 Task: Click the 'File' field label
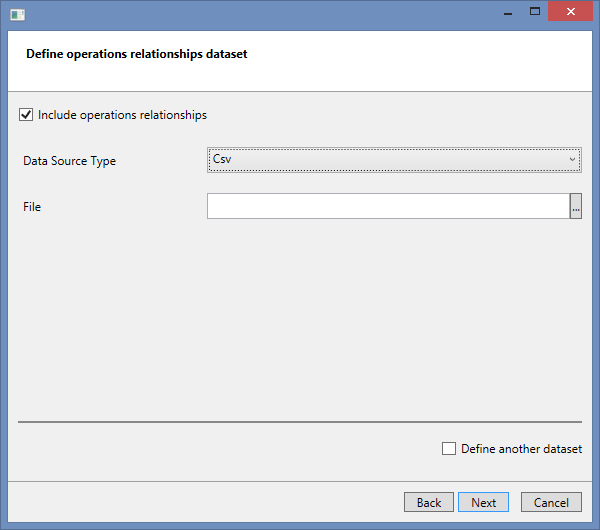click(32, 207)
